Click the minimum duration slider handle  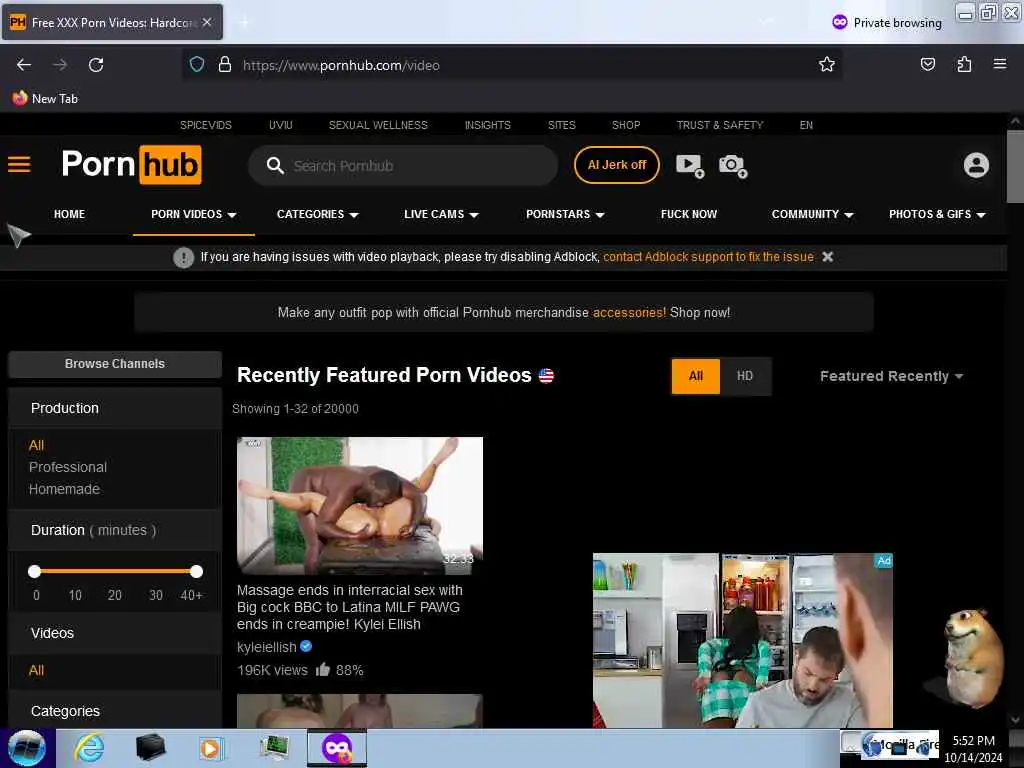click(35, 571)
